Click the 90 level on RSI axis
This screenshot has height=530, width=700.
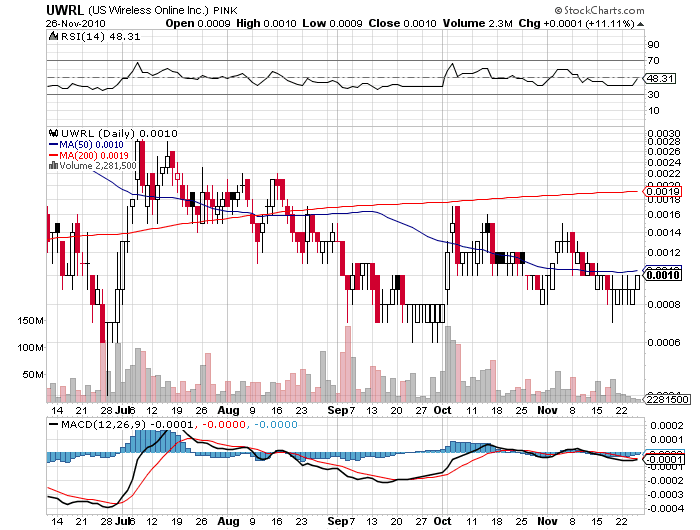(x=654, y=44)
